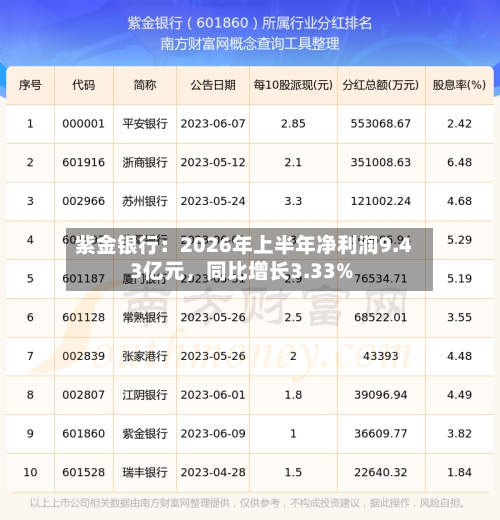This screenshot has height=520, width=500.
Task: Select the 公告日期 column header
Action: pos(213,85)
